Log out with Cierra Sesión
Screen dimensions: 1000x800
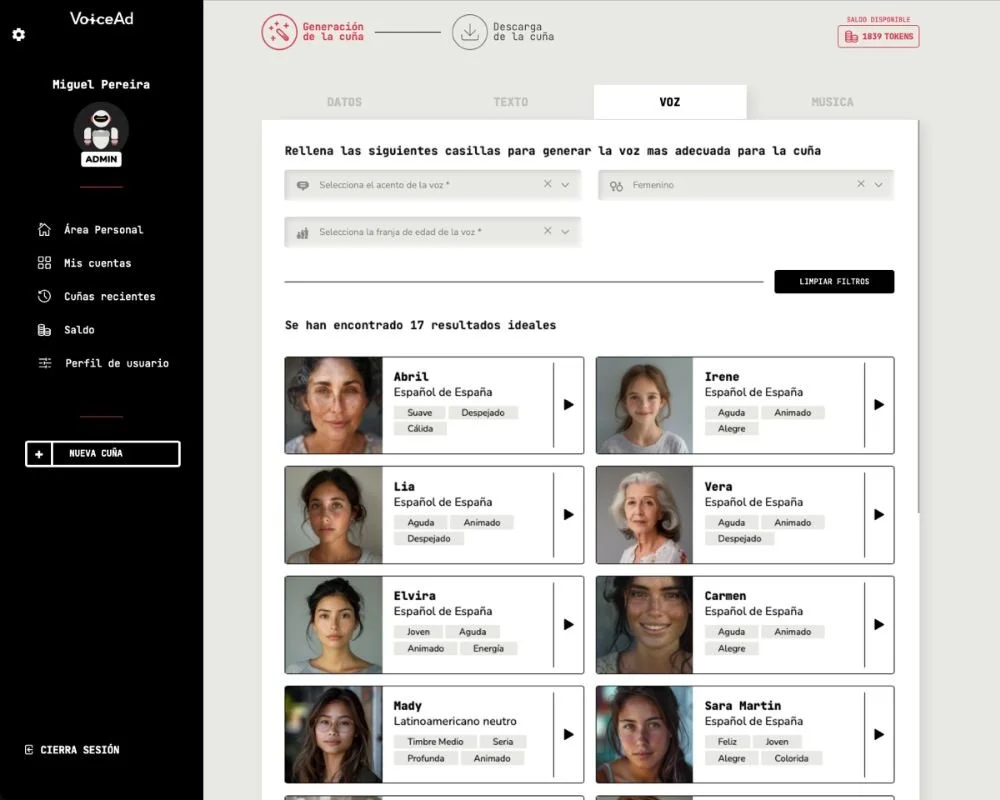tap(72, 750)
